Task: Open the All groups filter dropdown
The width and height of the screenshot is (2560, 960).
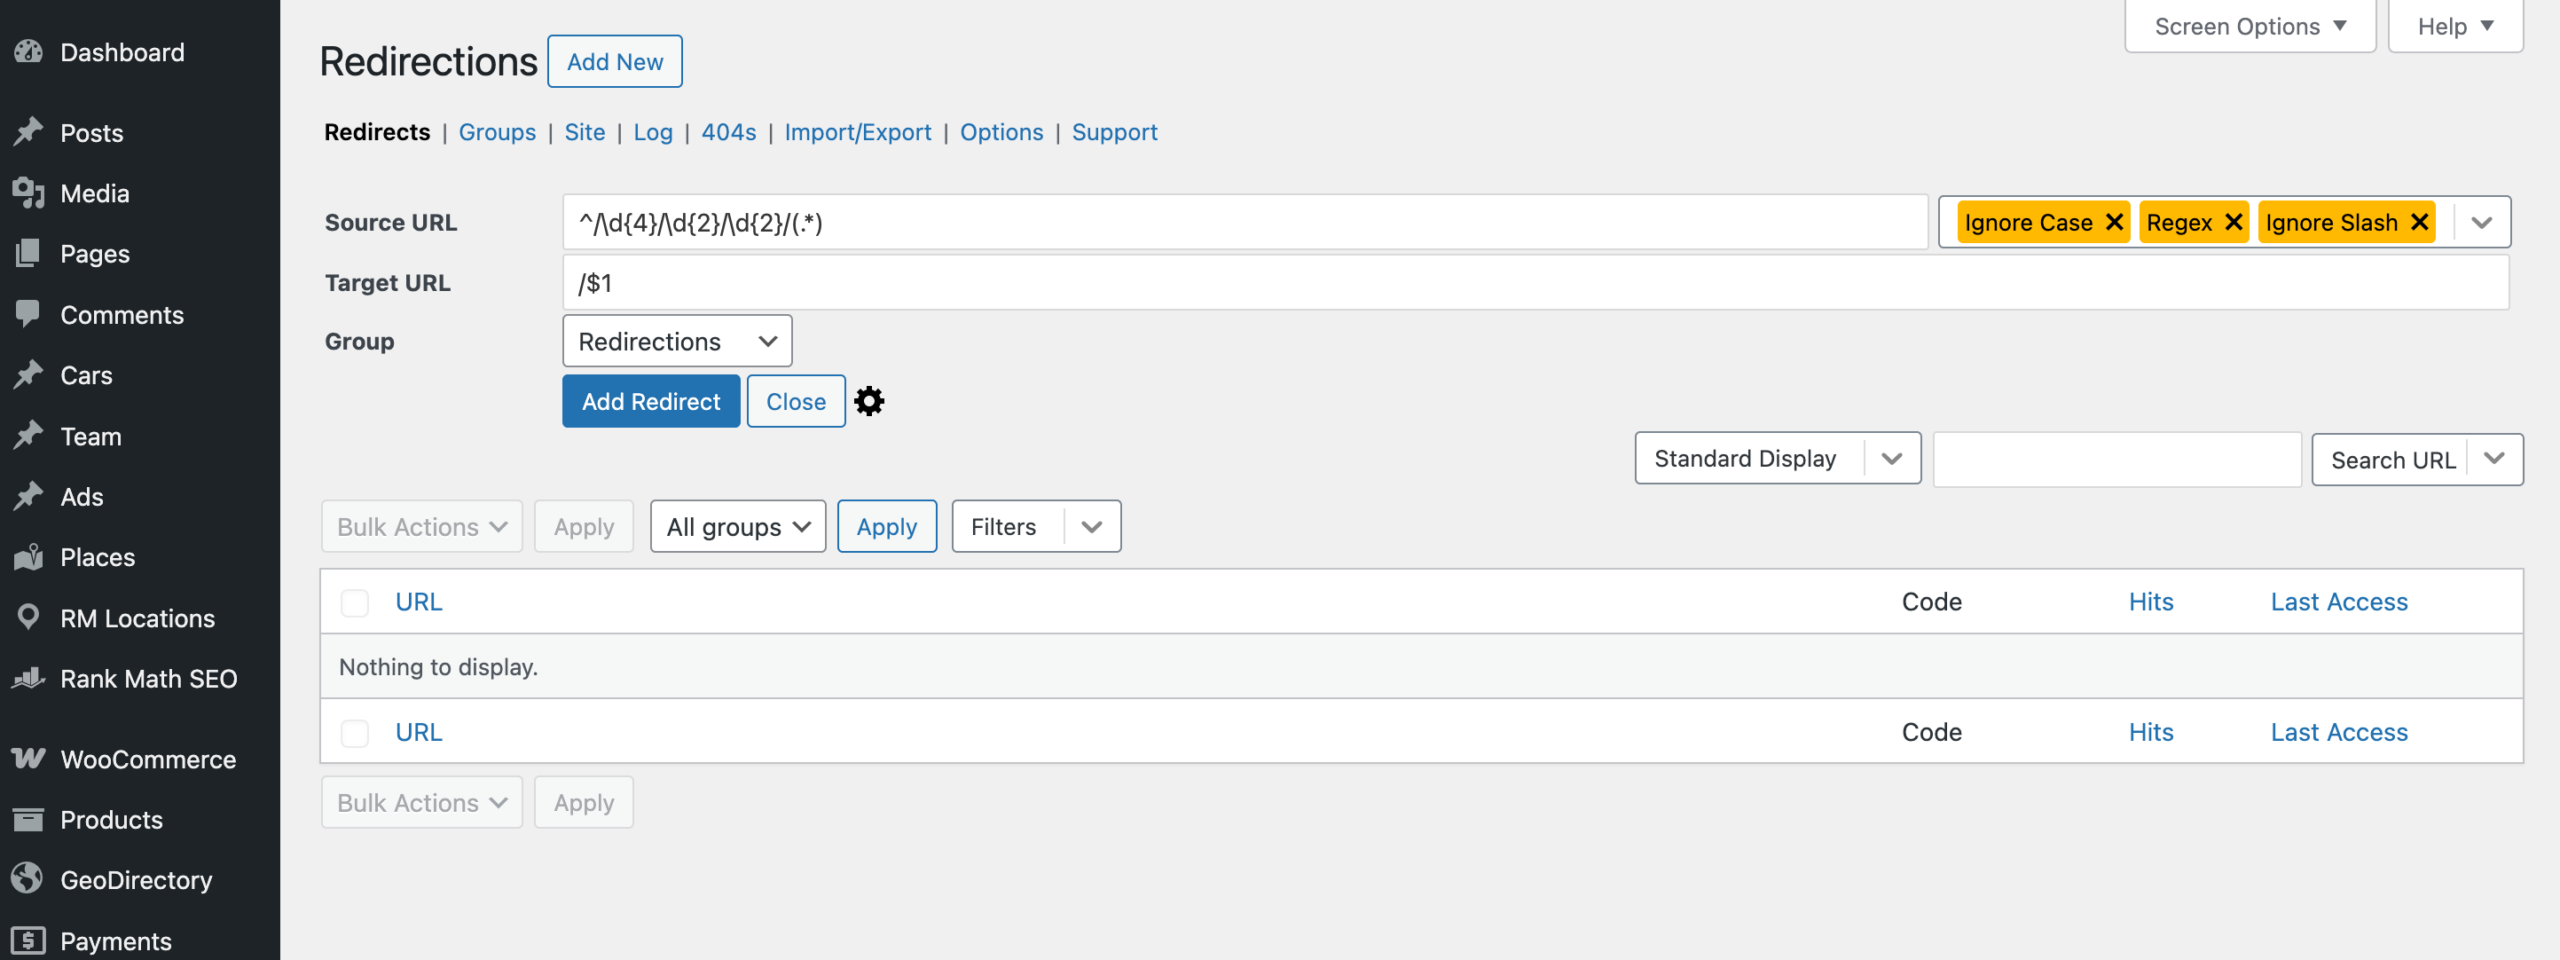Action: pos(738,527)
